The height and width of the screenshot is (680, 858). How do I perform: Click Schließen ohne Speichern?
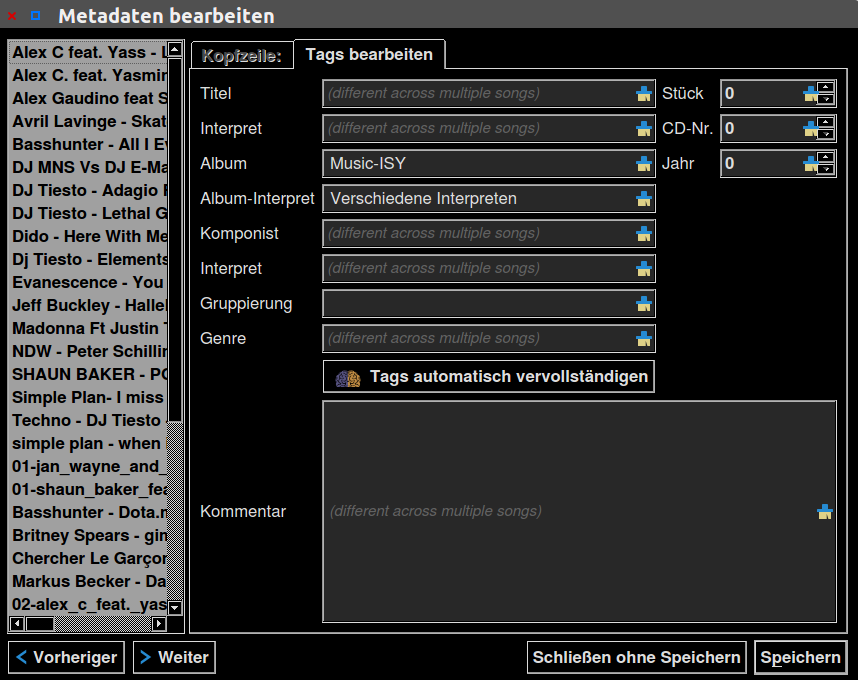click(636, 657)
